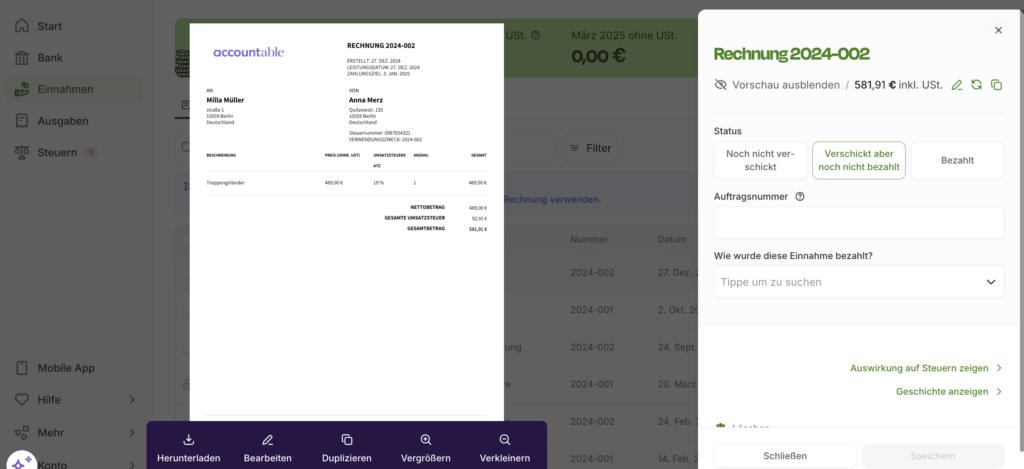The width and height of the screenshot is (1024, 469).
Task: Go to Bank in the sidebar
Action: pyautogui.click(x=50, y=57)
